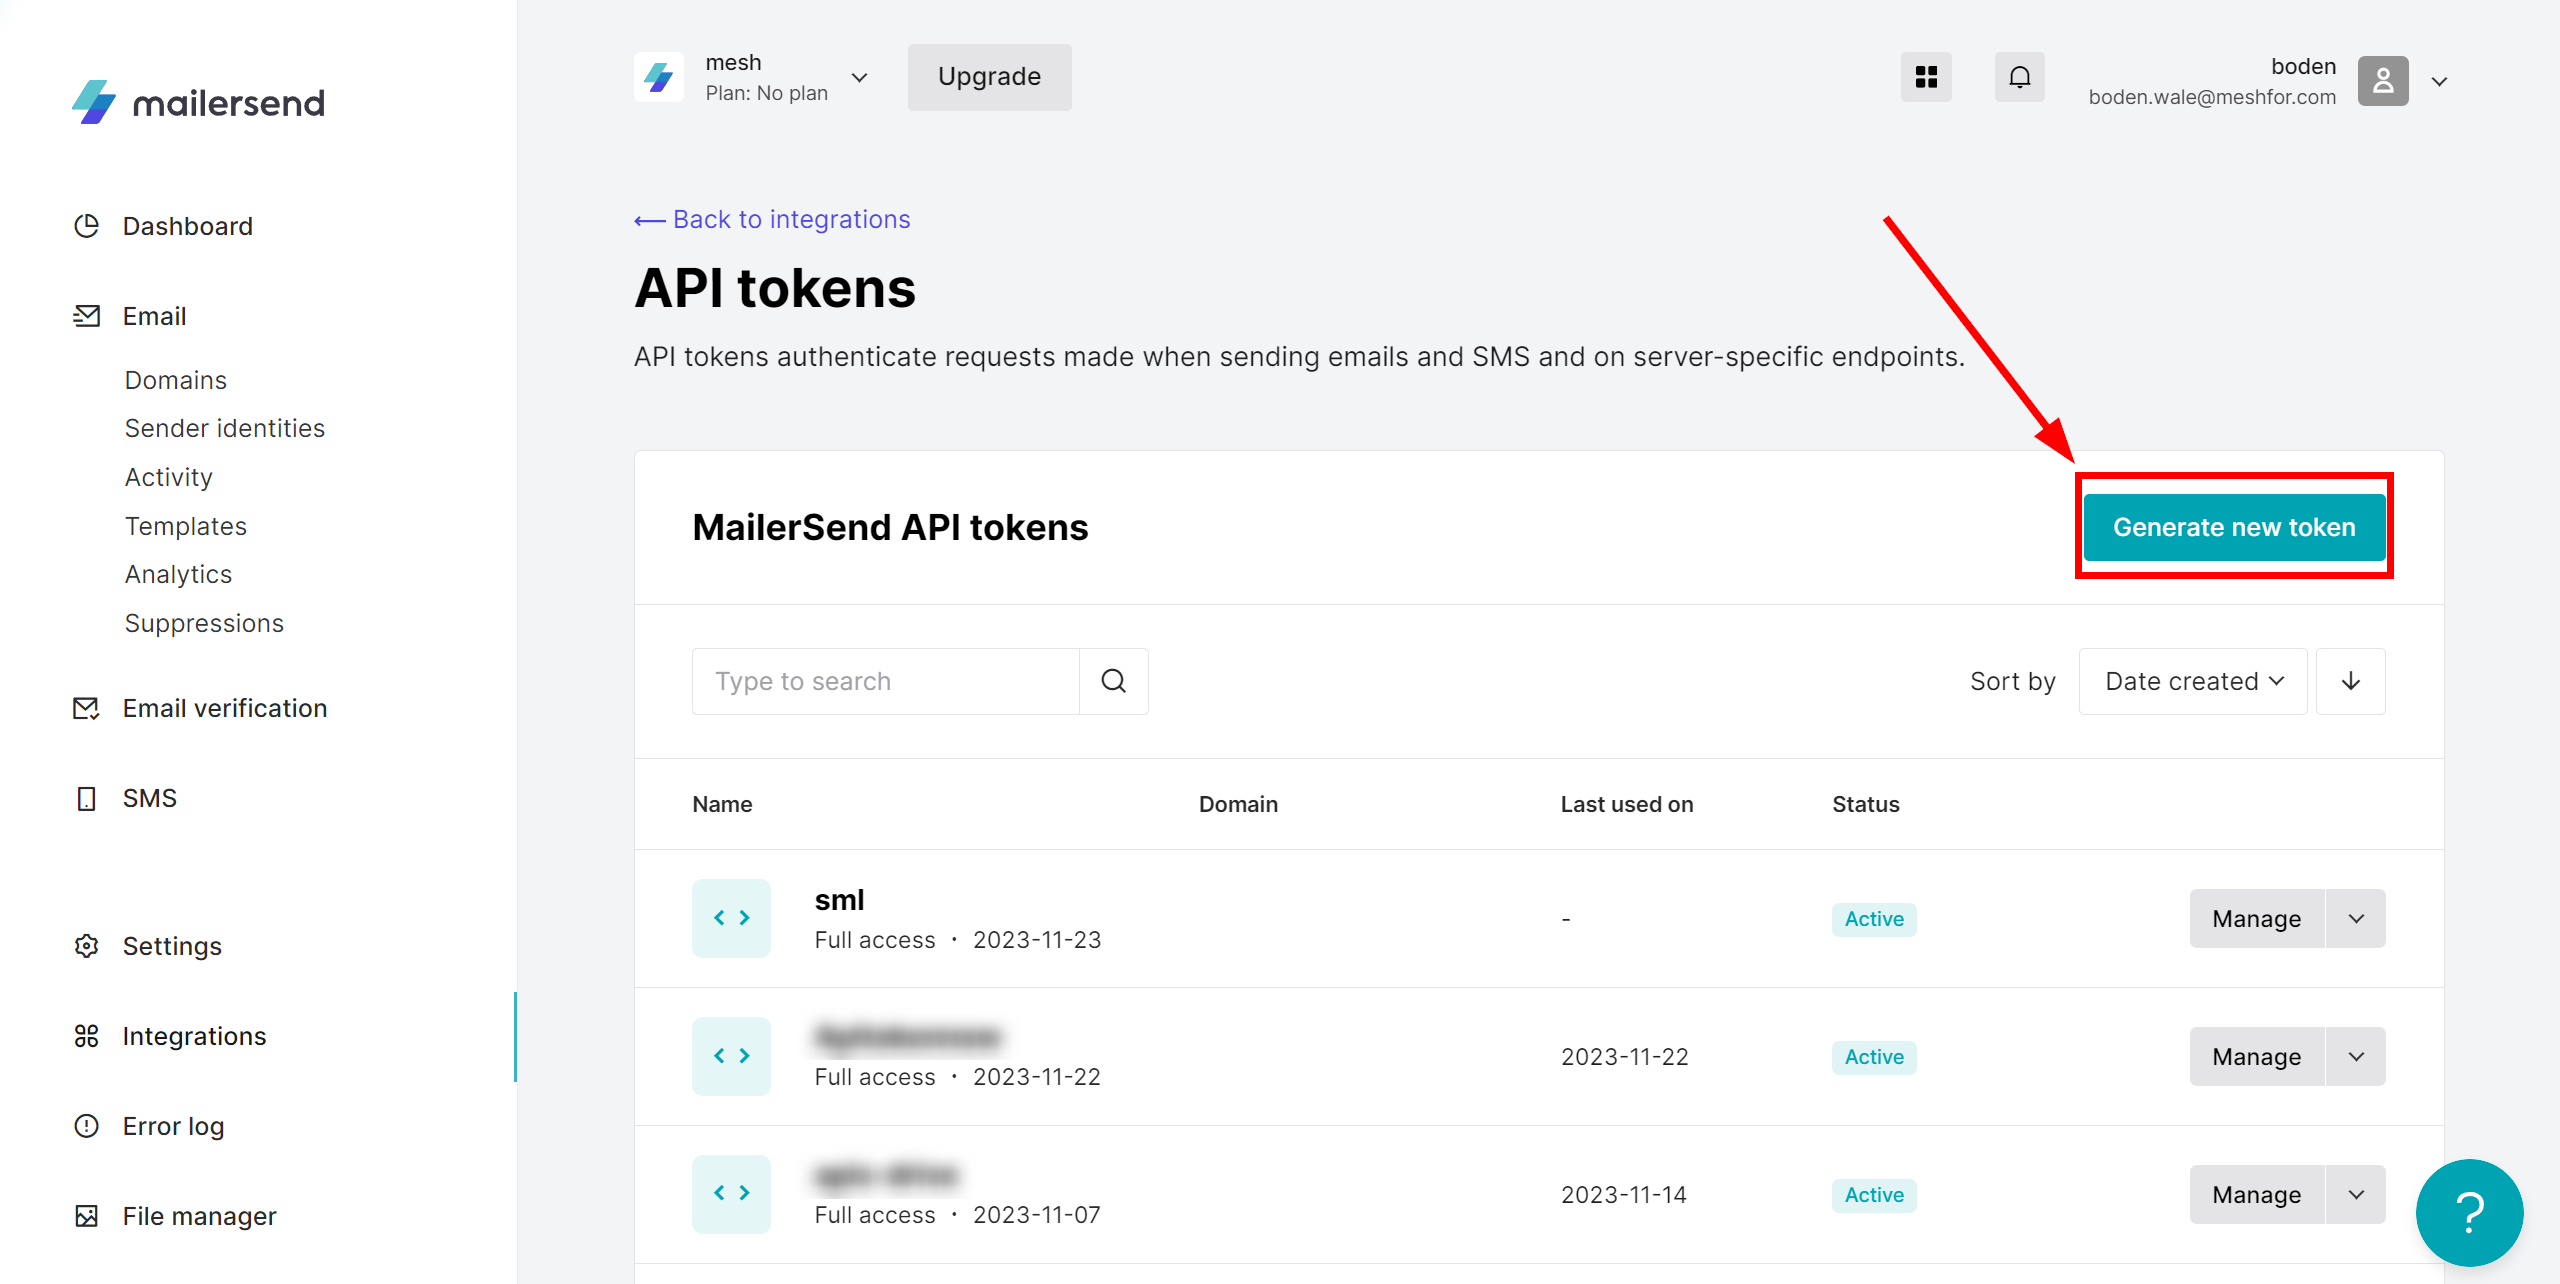This screenshot has height=1284, width=2560.
Task: Click the Email verification envelope icon
Action: coord(87,708)
